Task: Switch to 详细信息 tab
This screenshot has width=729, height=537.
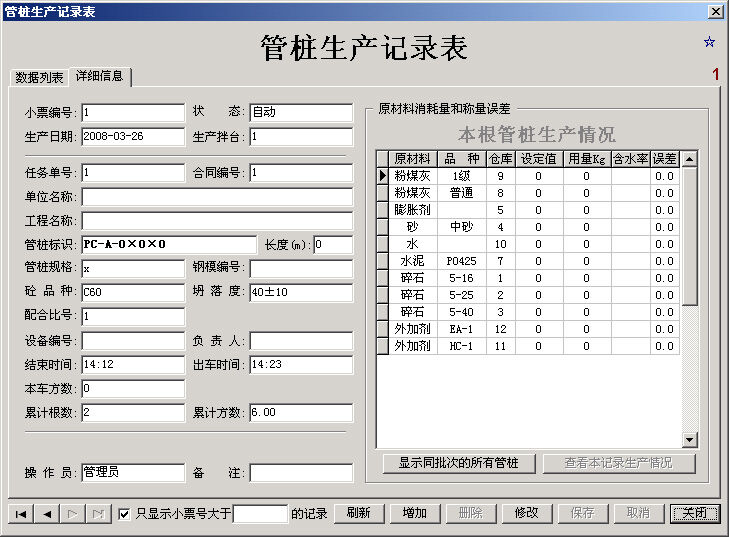Action: (x=99, y=76)
